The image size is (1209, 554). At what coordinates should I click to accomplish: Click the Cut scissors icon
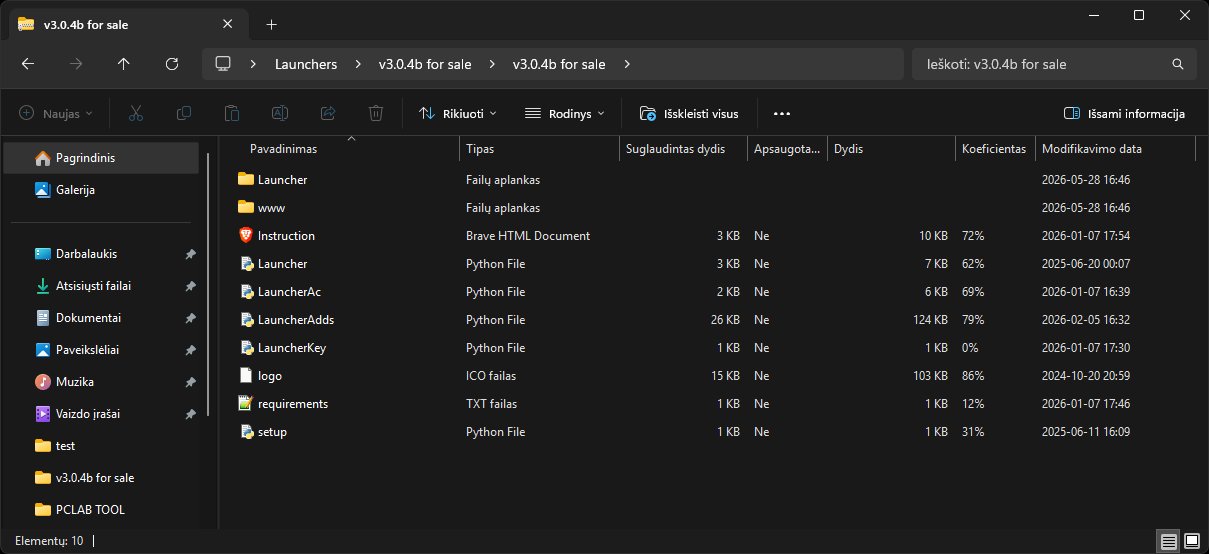[x=136, y=114]
